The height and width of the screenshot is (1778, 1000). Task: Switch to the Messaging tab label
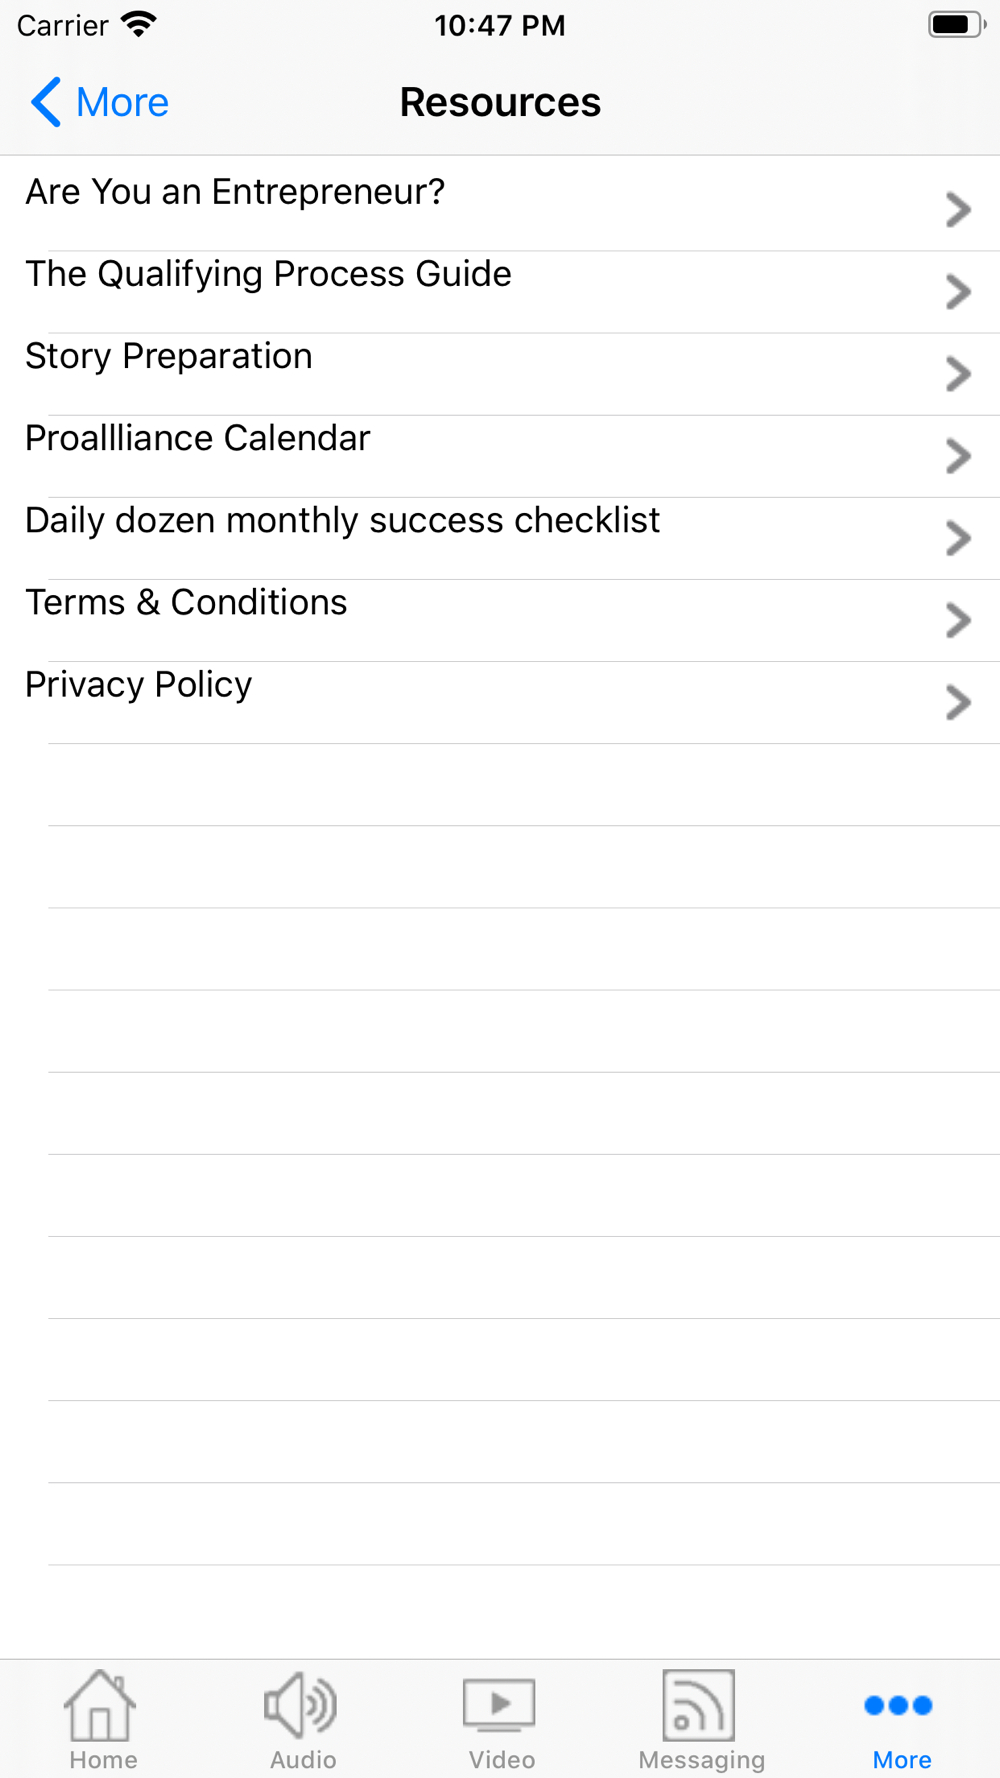pyautogui.click(x=702, y=1760)
